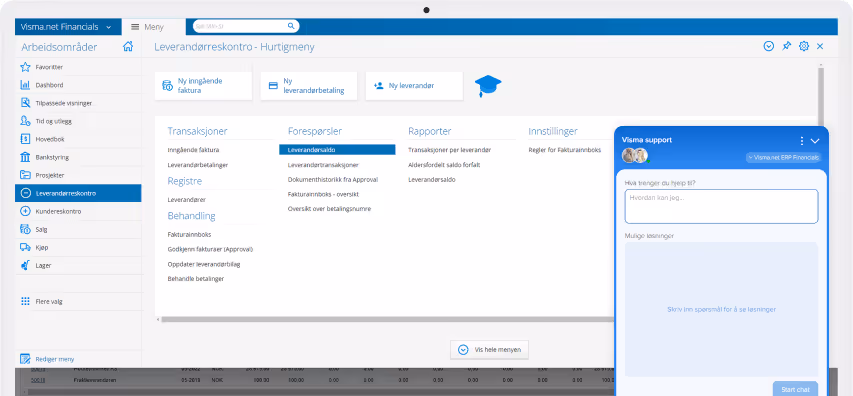Open Bankstyring workspace

pos(78,157)
